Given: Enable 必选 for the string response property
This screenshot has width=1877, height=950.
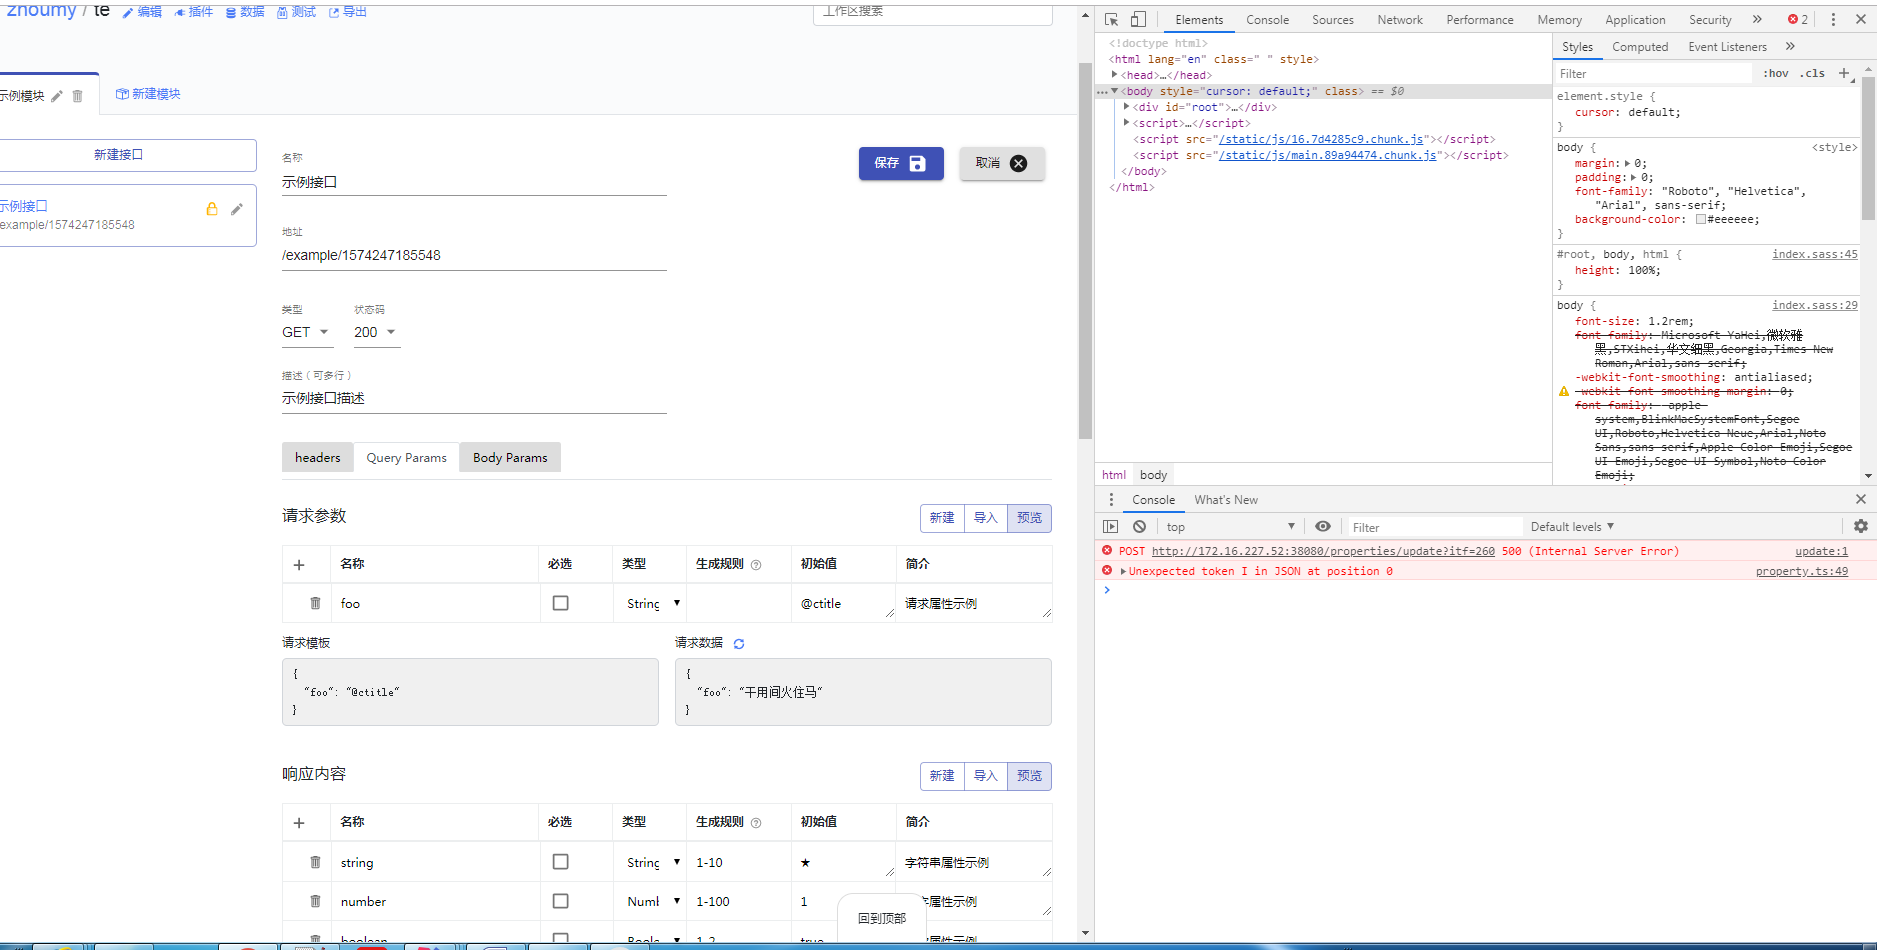Looking at the screenshot, I should pyautogui.click(x=561, y=861).
